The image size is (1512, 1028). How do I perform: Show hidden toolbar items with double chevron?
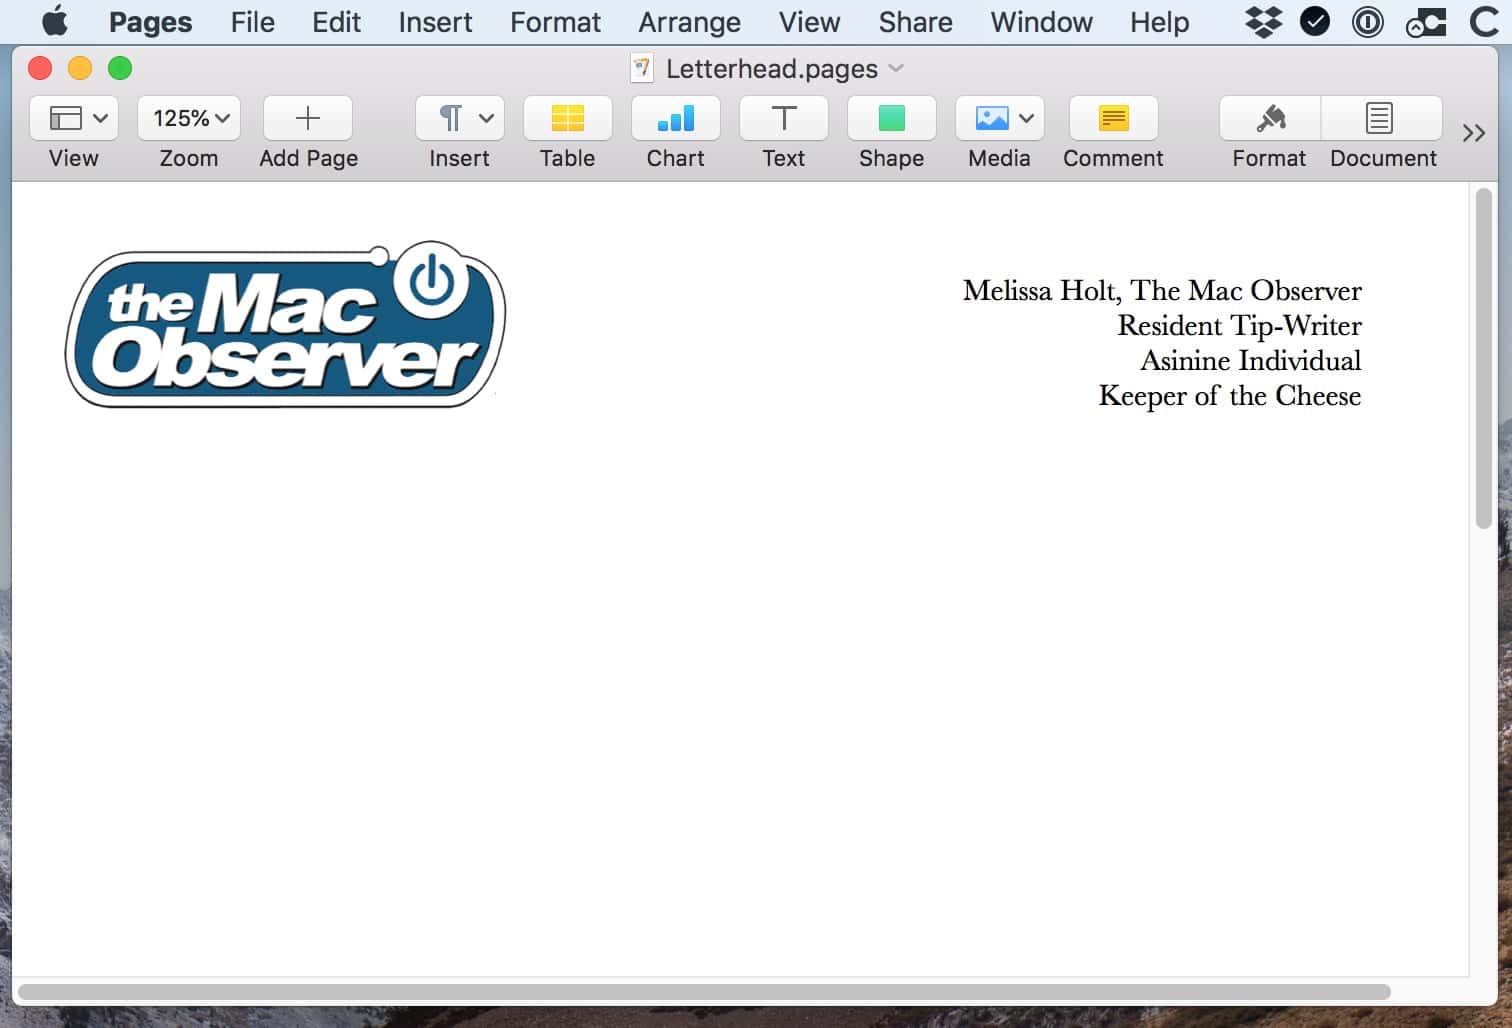pos(1473,133)
